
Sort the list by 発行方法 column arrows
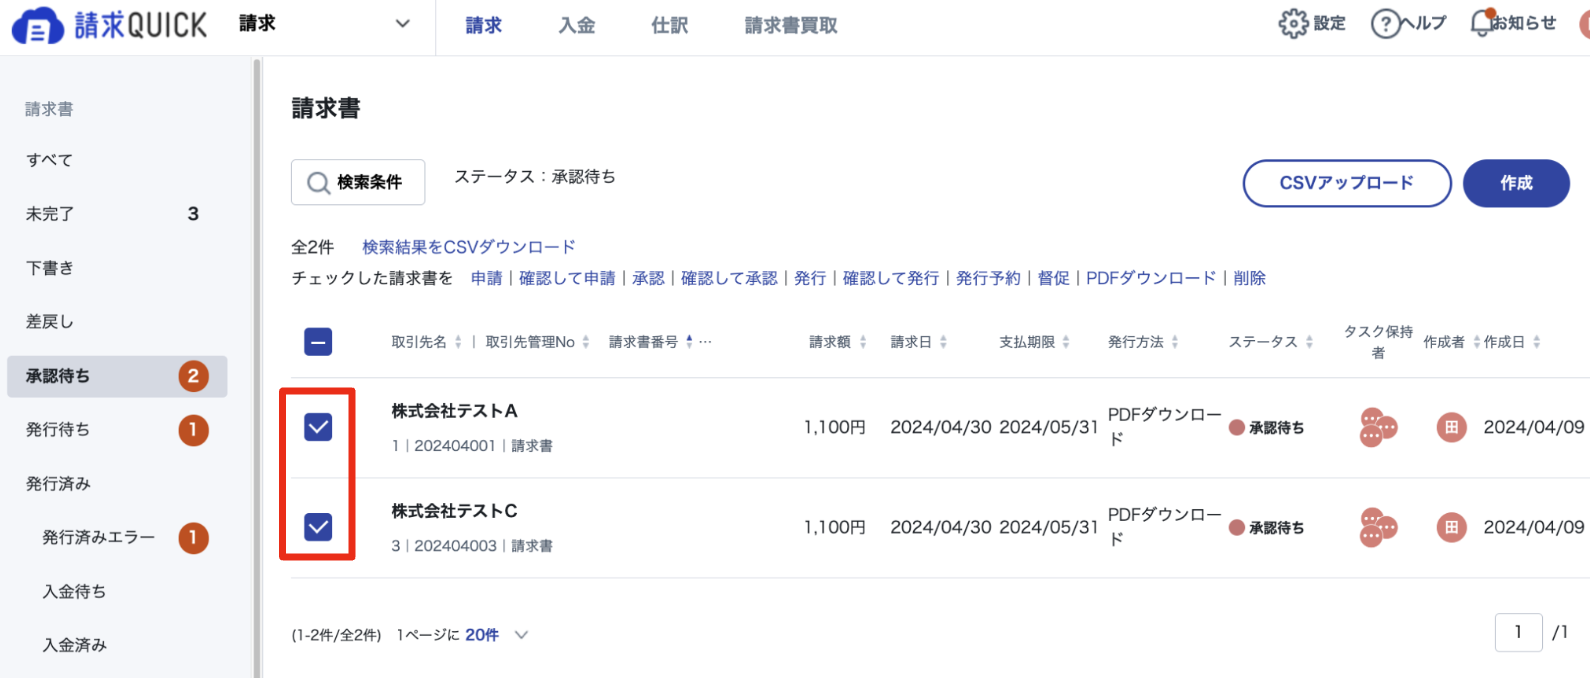point(1175,342)
